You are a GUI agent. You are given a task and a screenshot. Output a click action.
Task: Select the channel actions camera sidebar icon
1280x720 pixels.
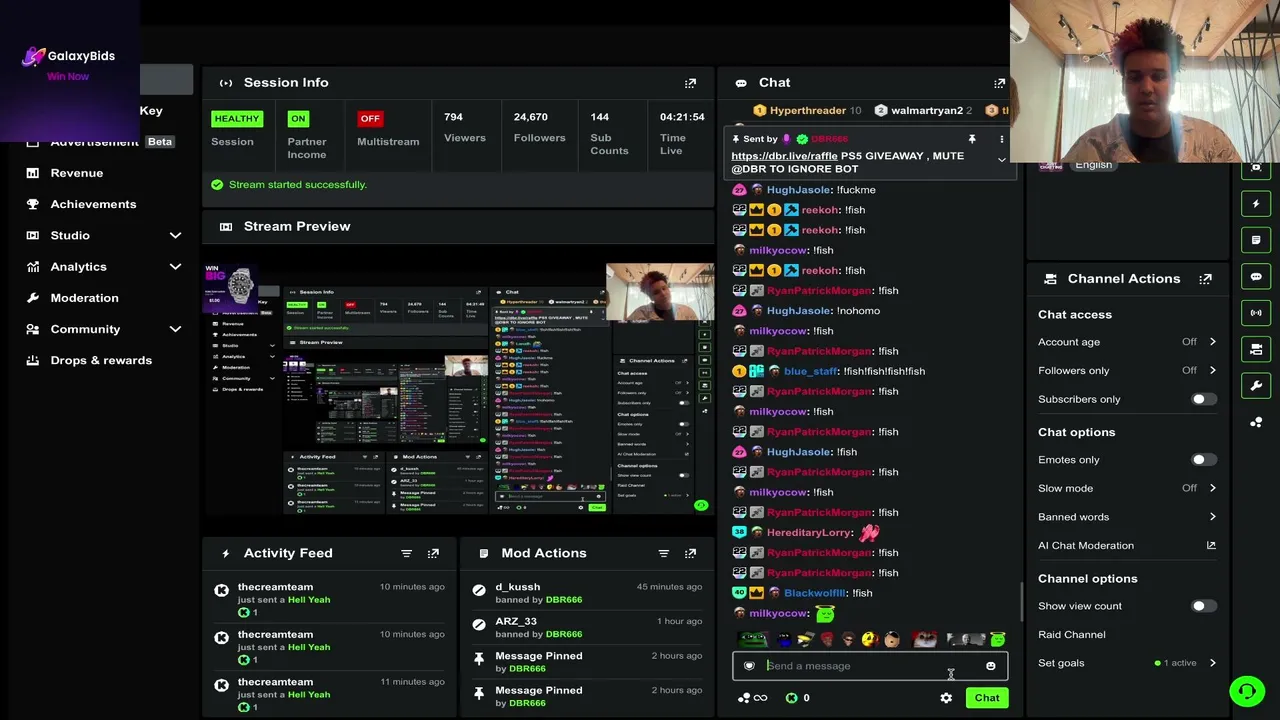pyautogui.click(x=1256, y=349)
